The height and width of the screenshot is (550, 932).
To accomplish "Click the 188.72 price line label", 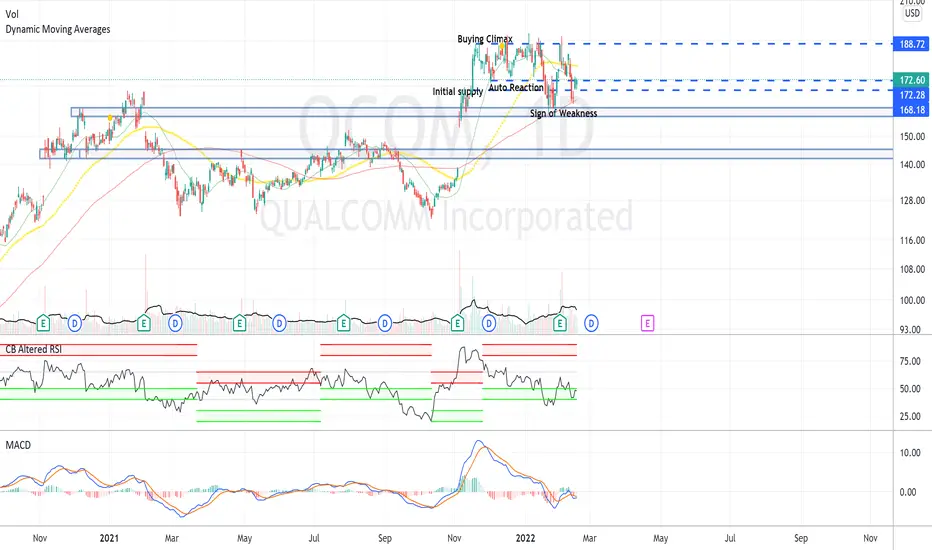I will pos(911,44).
